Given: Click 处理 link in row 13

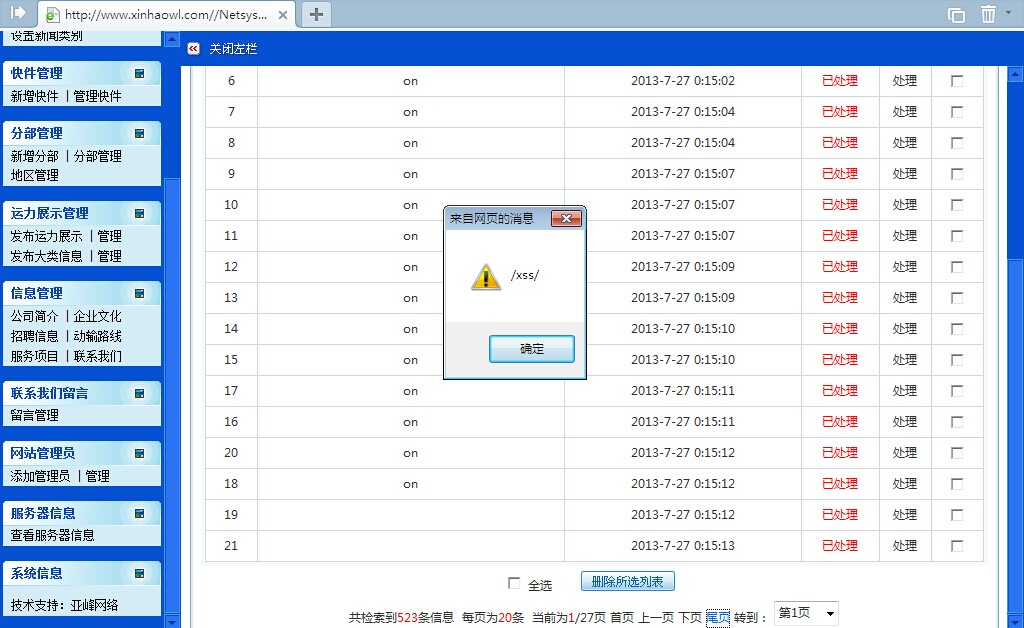Looking at the screenshot, I should click(x=904, y=297).
